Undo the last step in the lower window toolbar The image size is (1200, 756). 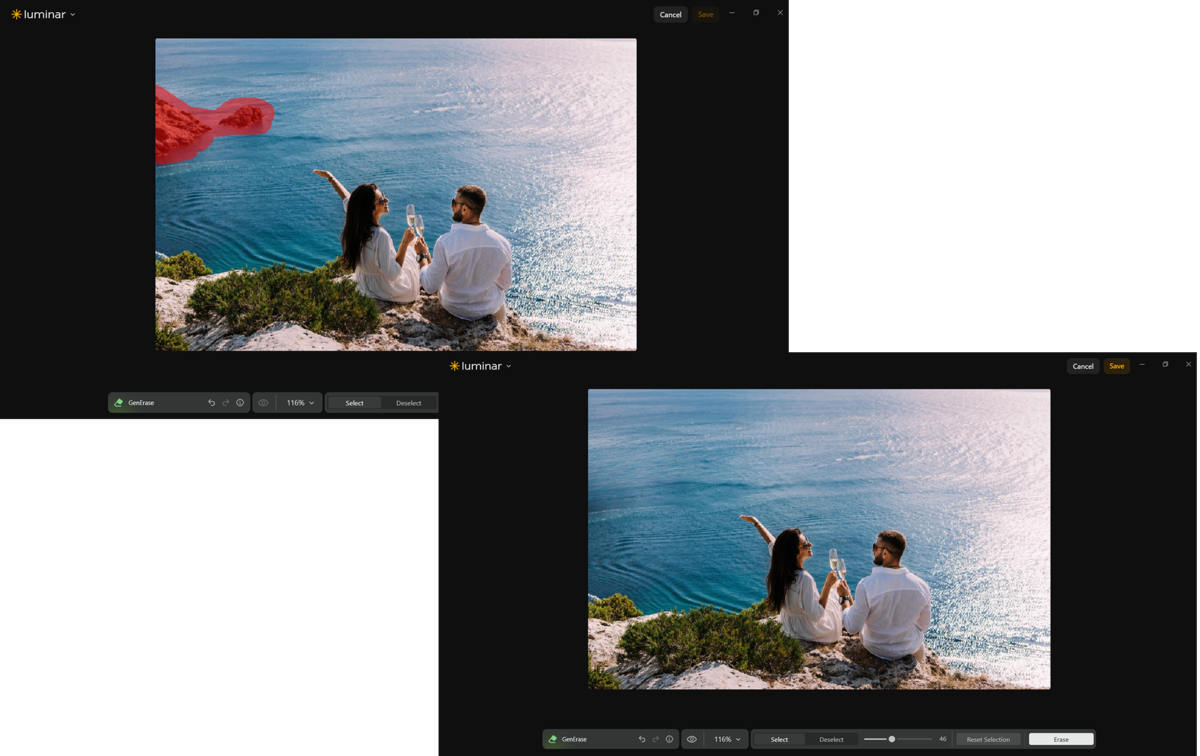click(x=641, y=739)
